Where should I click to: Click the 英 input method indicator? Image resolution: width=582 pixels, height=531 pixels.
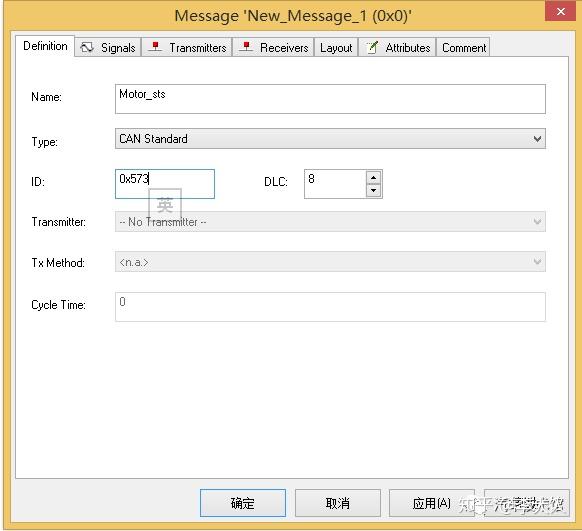(x=165, y=204)
